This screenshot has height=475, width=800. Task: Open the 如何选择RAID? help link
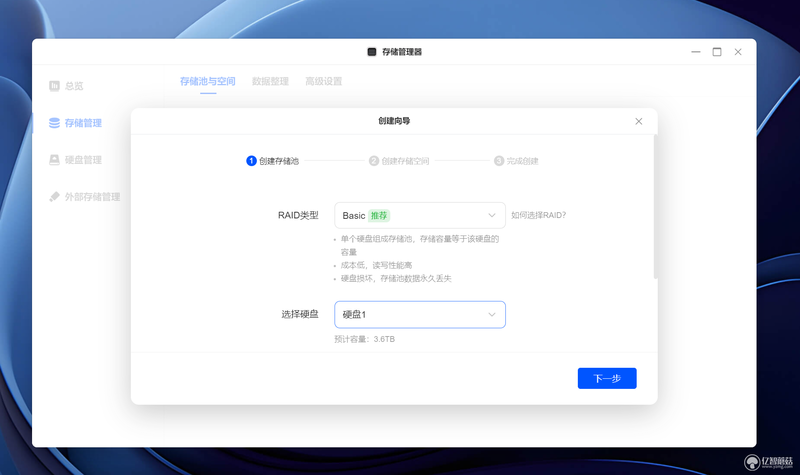click(x=538, y=215)
